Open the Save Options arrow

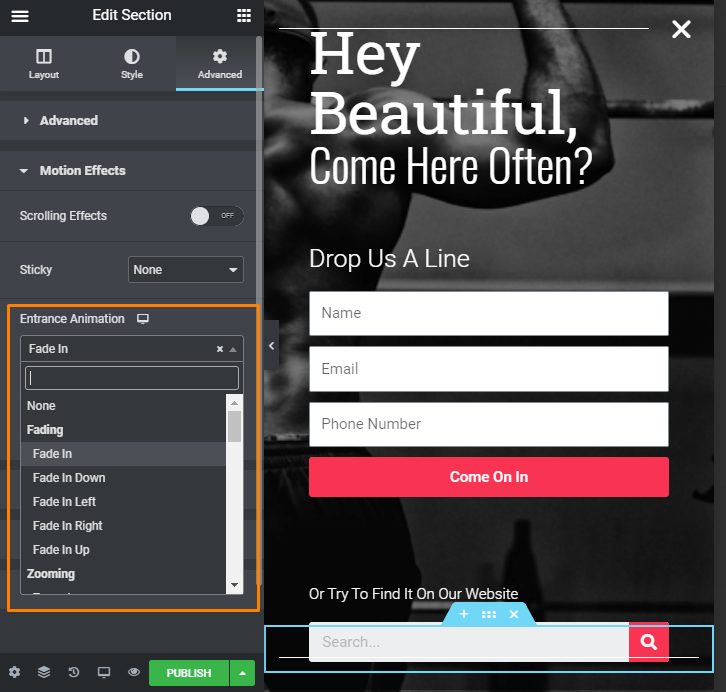[243, 673]
